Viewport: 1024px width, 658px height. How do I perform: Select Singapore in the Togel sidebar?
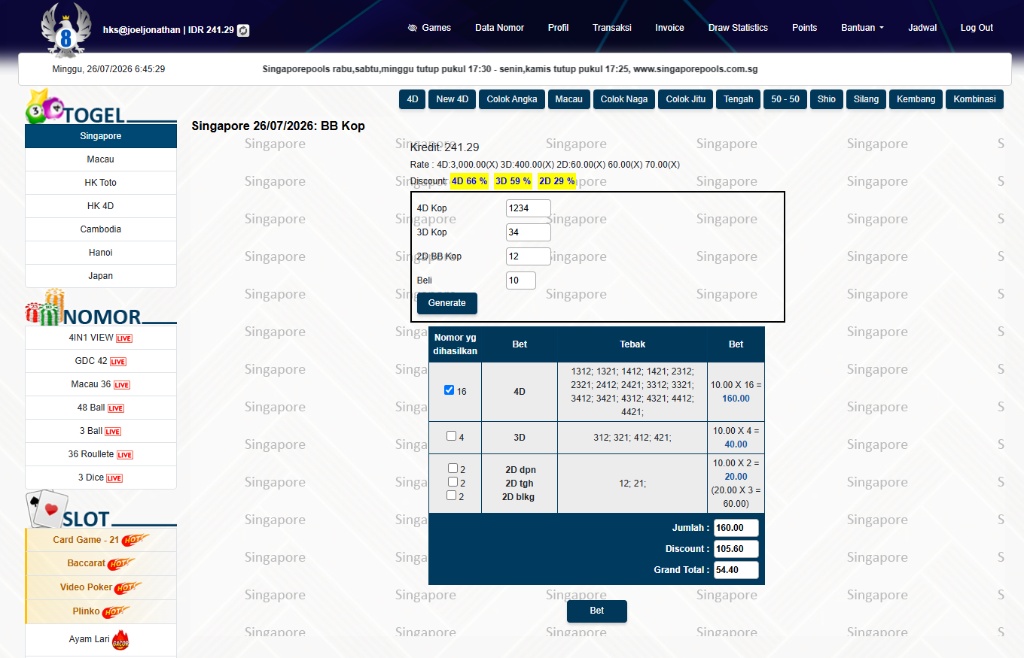(101, 136)
